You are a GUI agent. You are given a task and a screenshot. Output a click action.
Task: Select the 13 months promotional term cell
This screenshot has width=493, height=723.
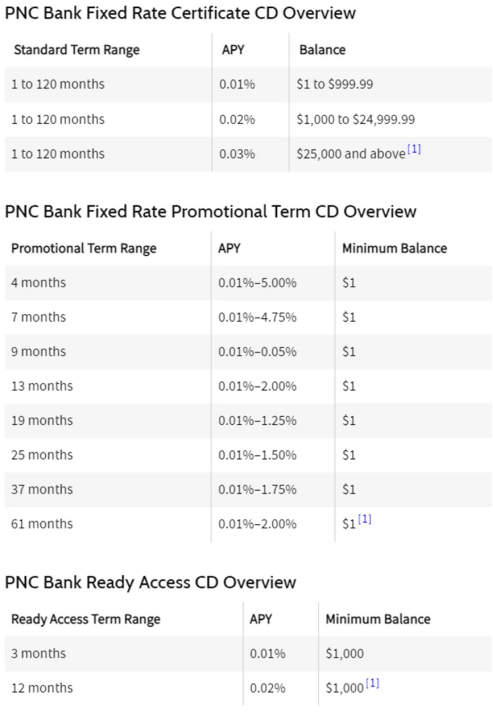(x=42, y=386)
